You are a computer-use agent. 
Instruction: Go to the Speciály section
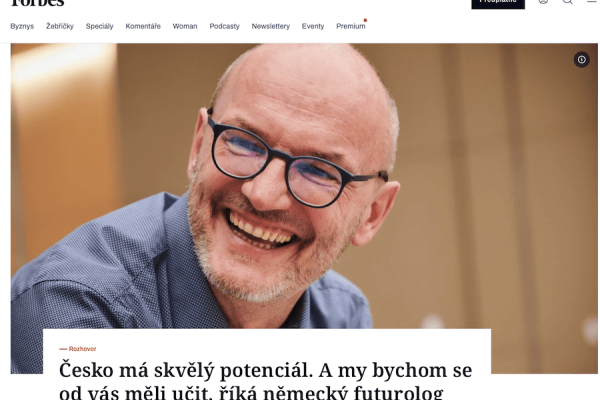pos(99,26)
